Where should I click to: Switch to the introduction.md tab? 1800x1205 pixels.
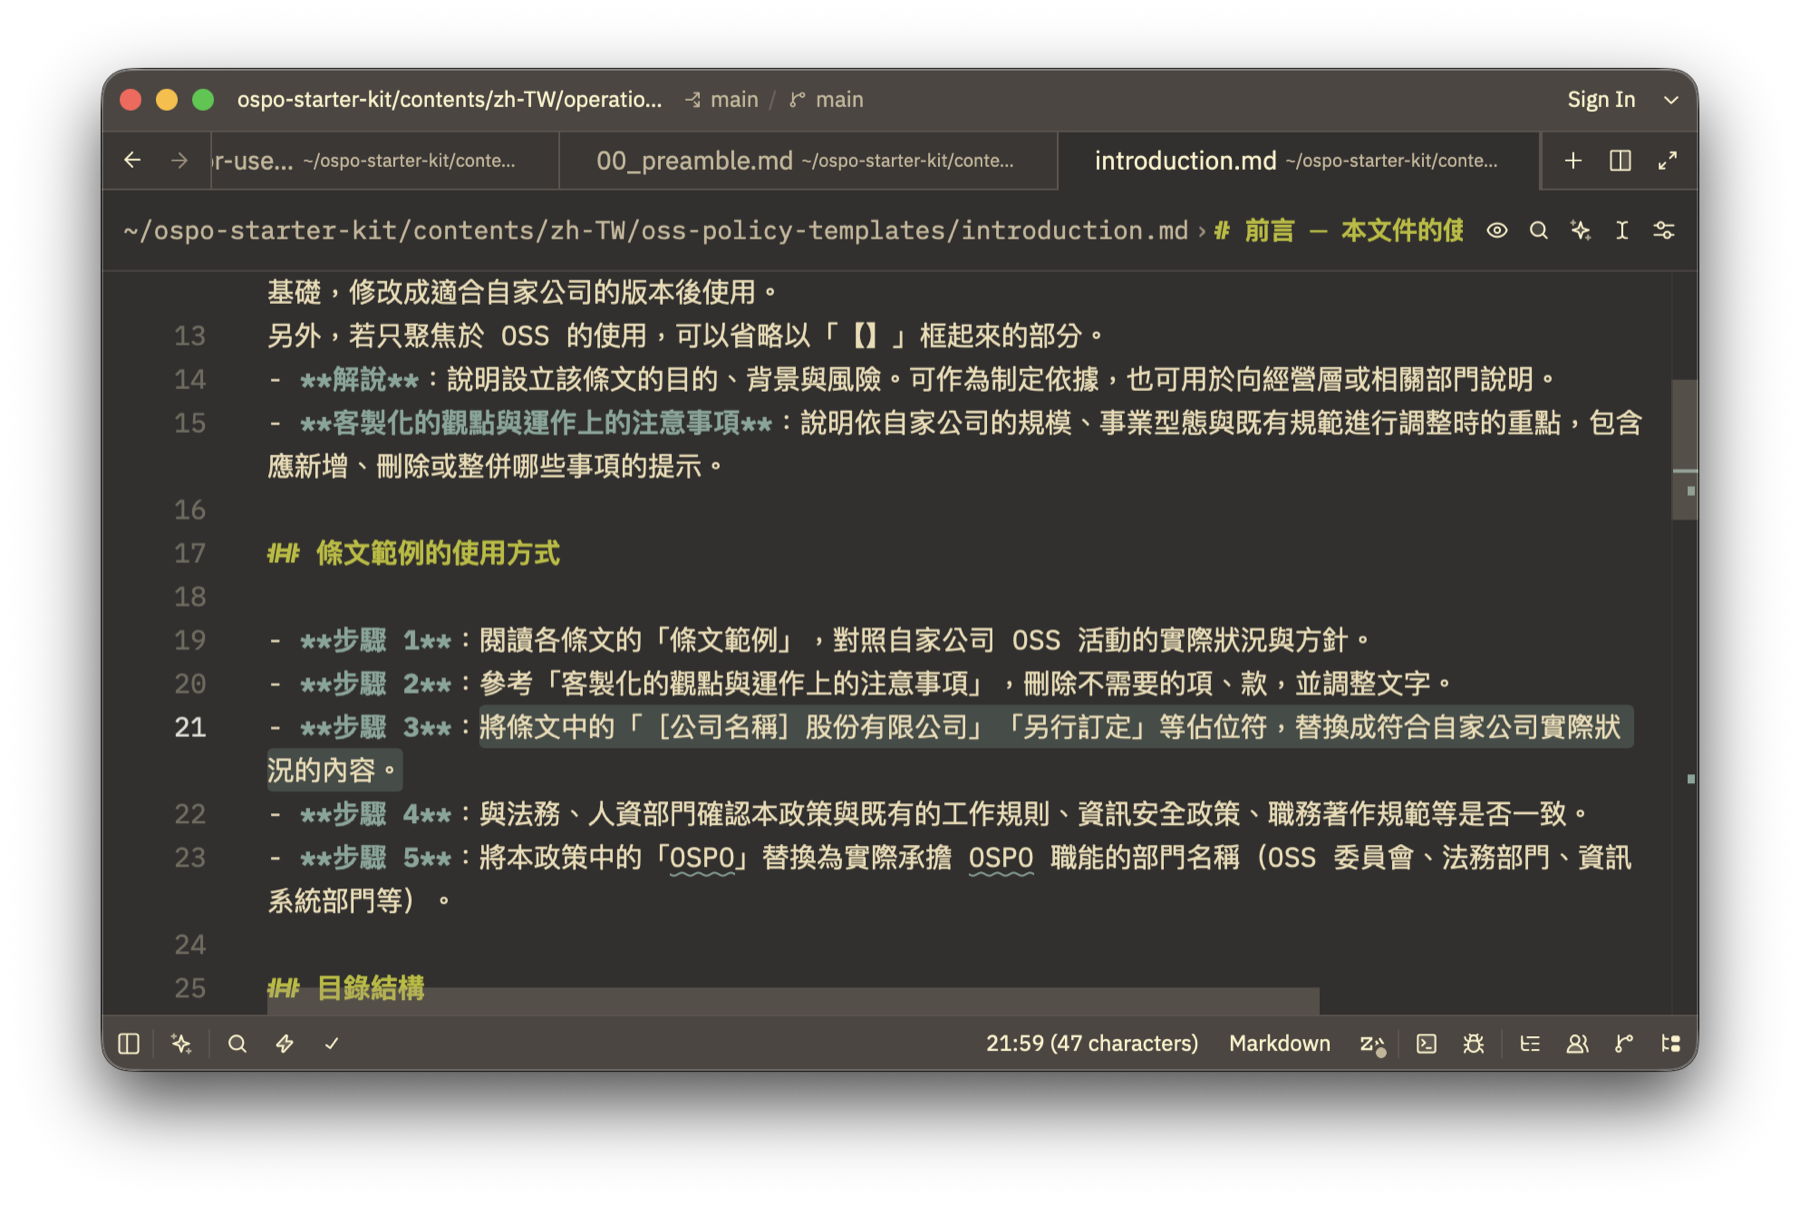tap(1298, 160)
